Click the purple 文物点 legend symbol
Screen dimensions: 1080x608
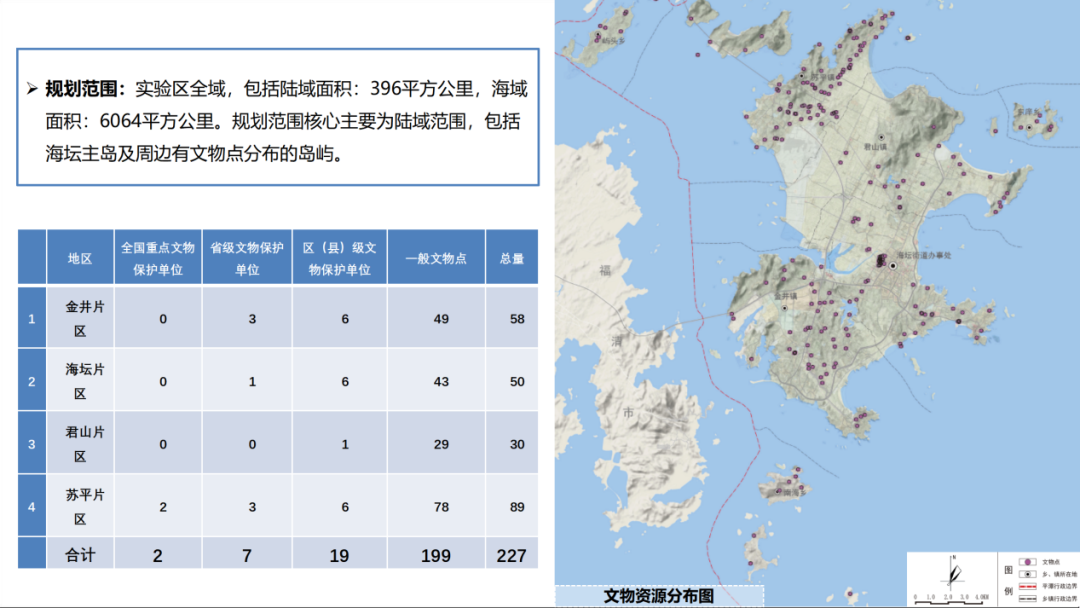pyautogui.click(x=1028, y=562)
